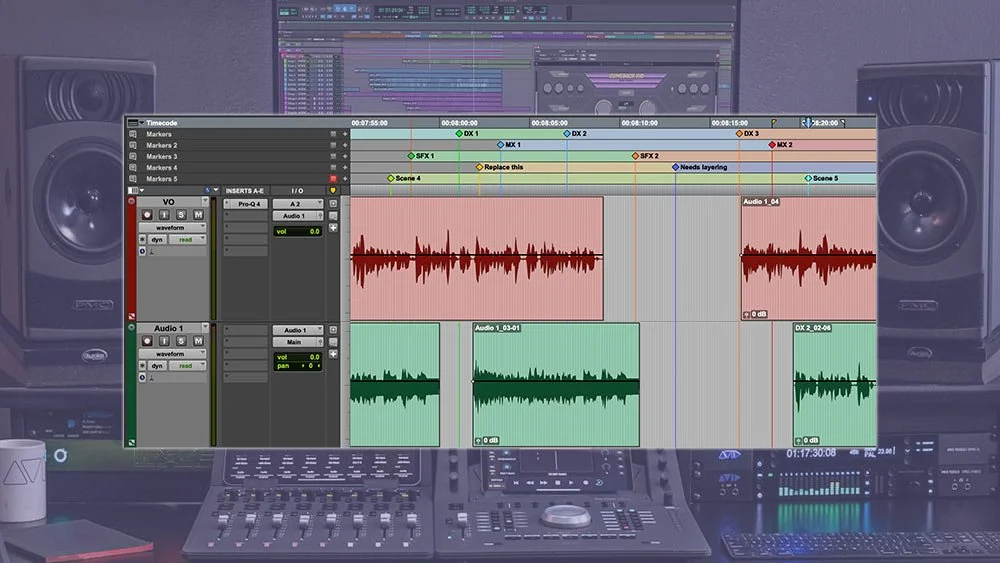Viewport: 1000px width, 563px height.
Task: Click the VO track top square plus icon
Action: tap(333, 203)
